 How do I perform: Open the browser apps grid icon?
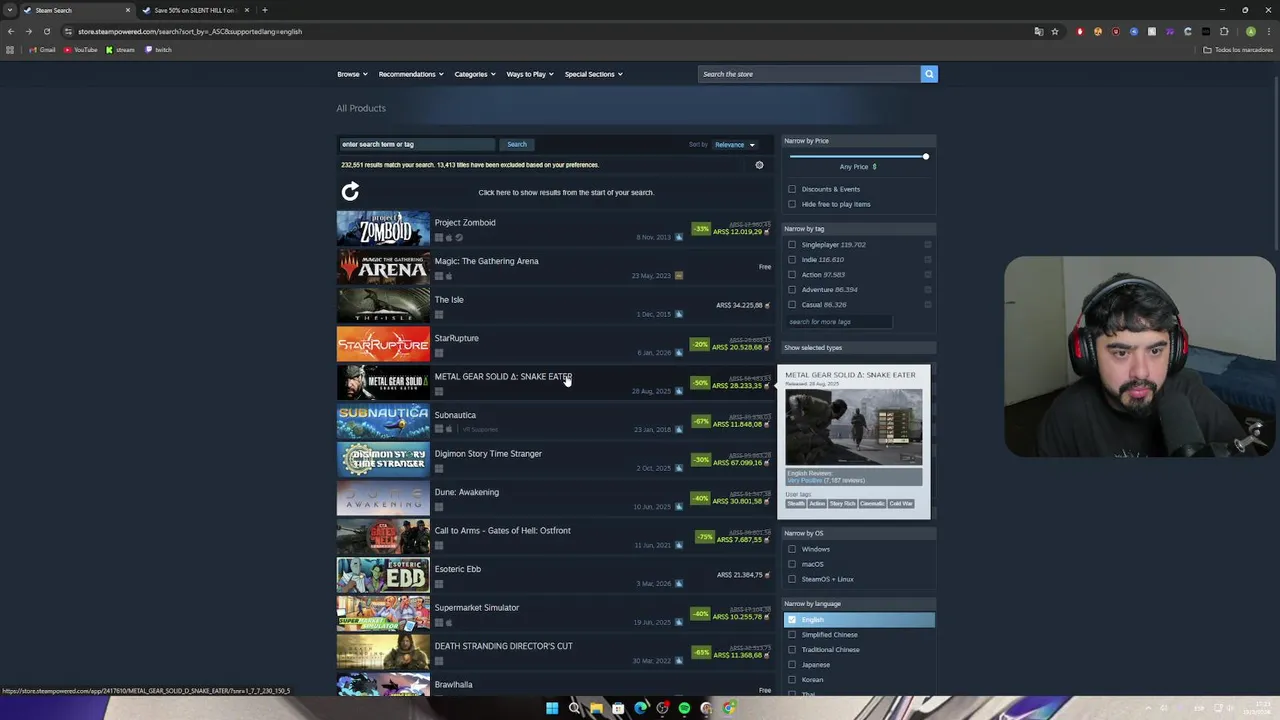[x=10, y=50]
